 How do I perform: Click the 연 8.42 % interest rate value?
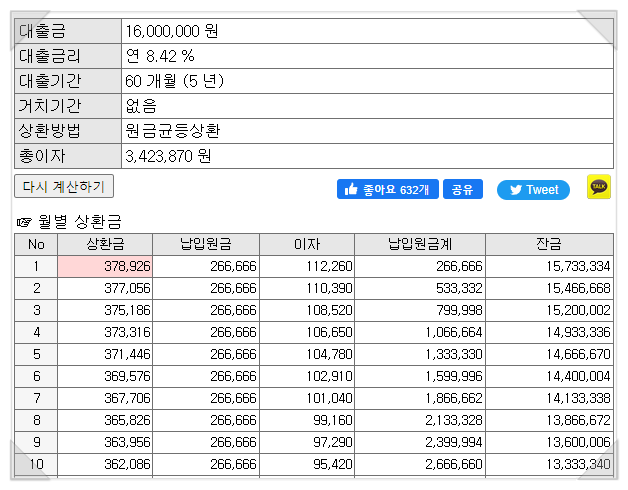pyautogui.click(x=160, y=56)
